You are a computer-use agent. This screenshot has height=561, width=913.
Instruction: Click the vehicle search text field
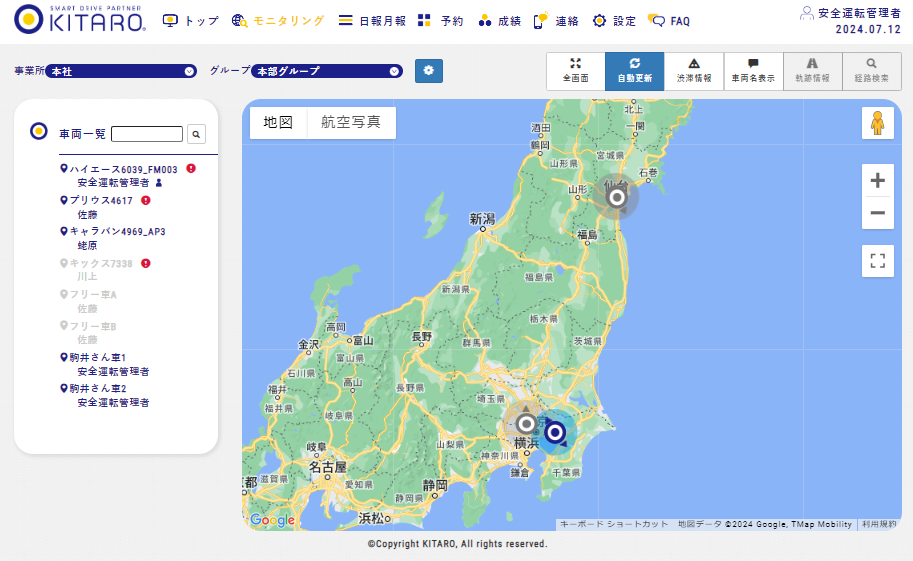click(147, 134)
